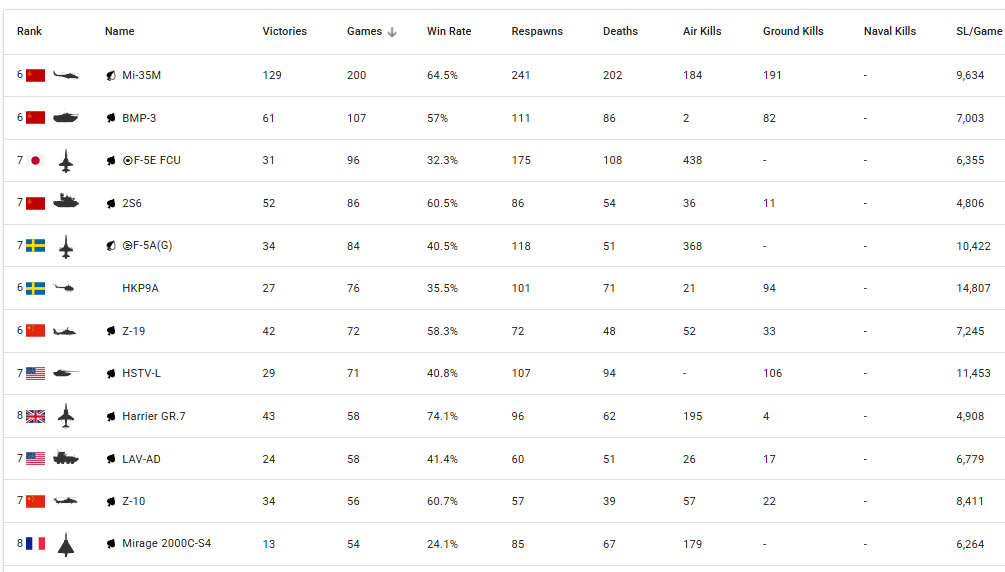The height and width of the screenshot is (572, 1005).
Task: Click the premium marker icon before Z-19
Action: click(x=112, y=331)
